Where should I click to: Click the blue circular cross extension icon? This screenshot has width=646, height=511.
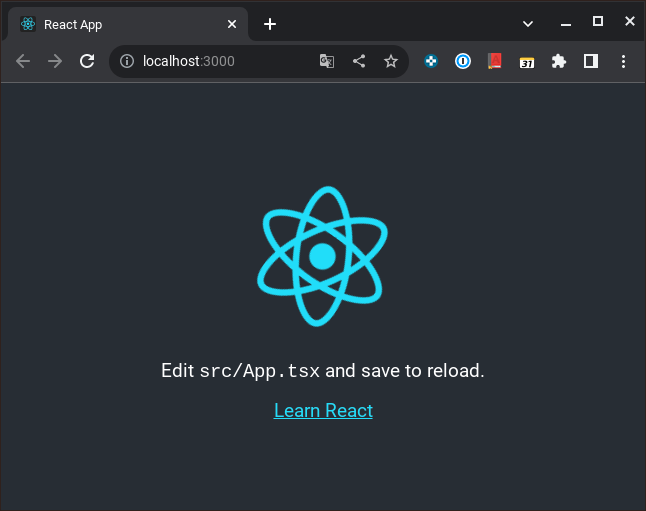[430, 61]
